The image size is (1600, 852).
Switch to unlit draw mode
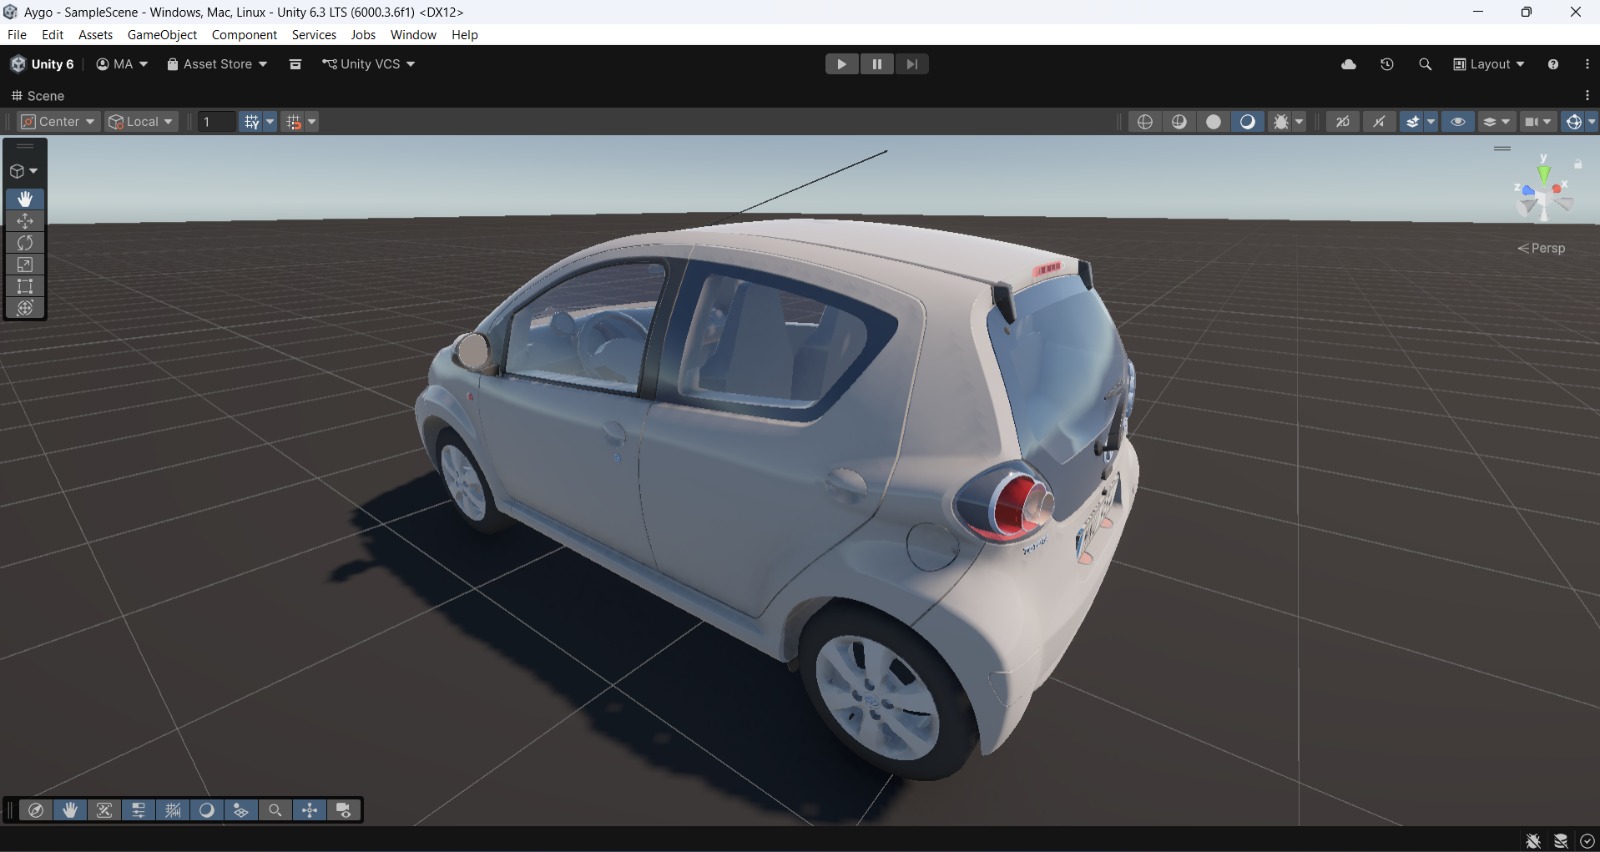[x=1214, y=122]
